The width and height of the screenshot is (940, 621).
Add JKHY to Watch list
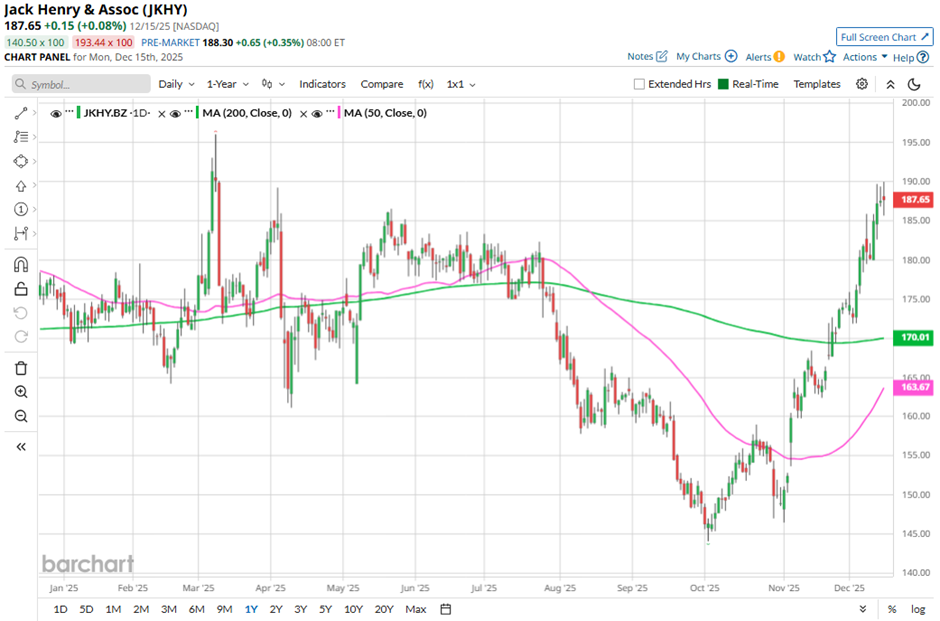tap(815, 57)
